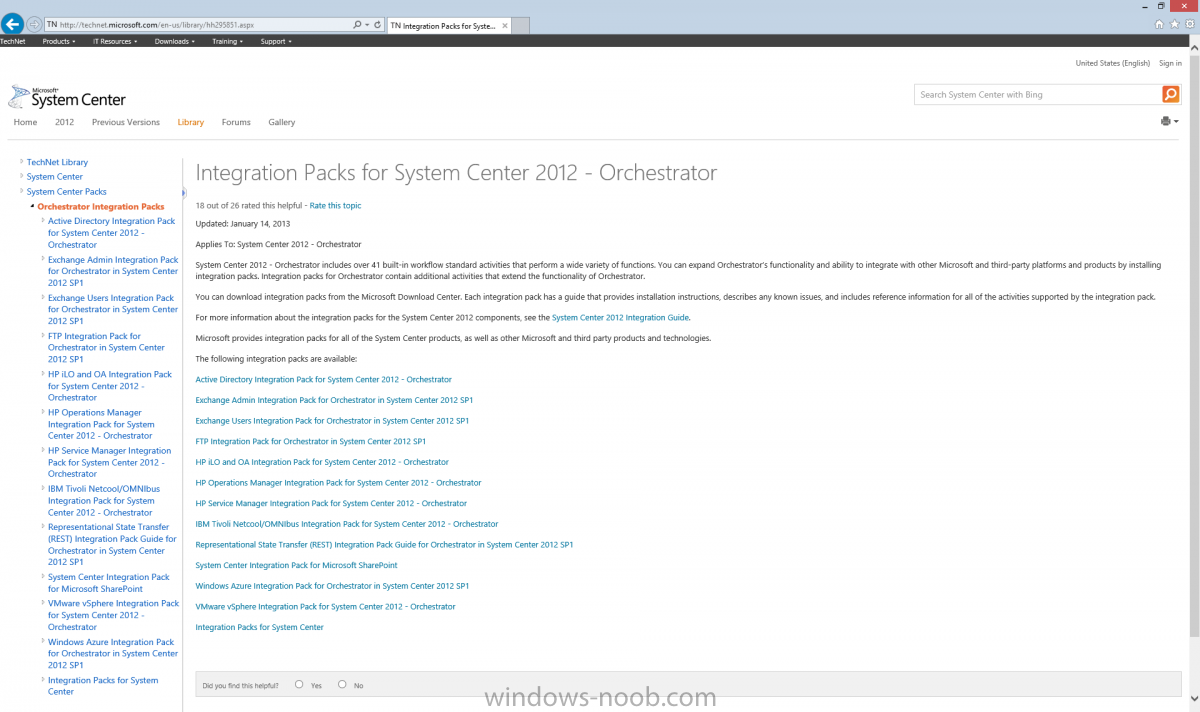Viewport: 1200px width, 712px height.
Task: Open the browser Home icon
Action: (x=1159, y=24)
